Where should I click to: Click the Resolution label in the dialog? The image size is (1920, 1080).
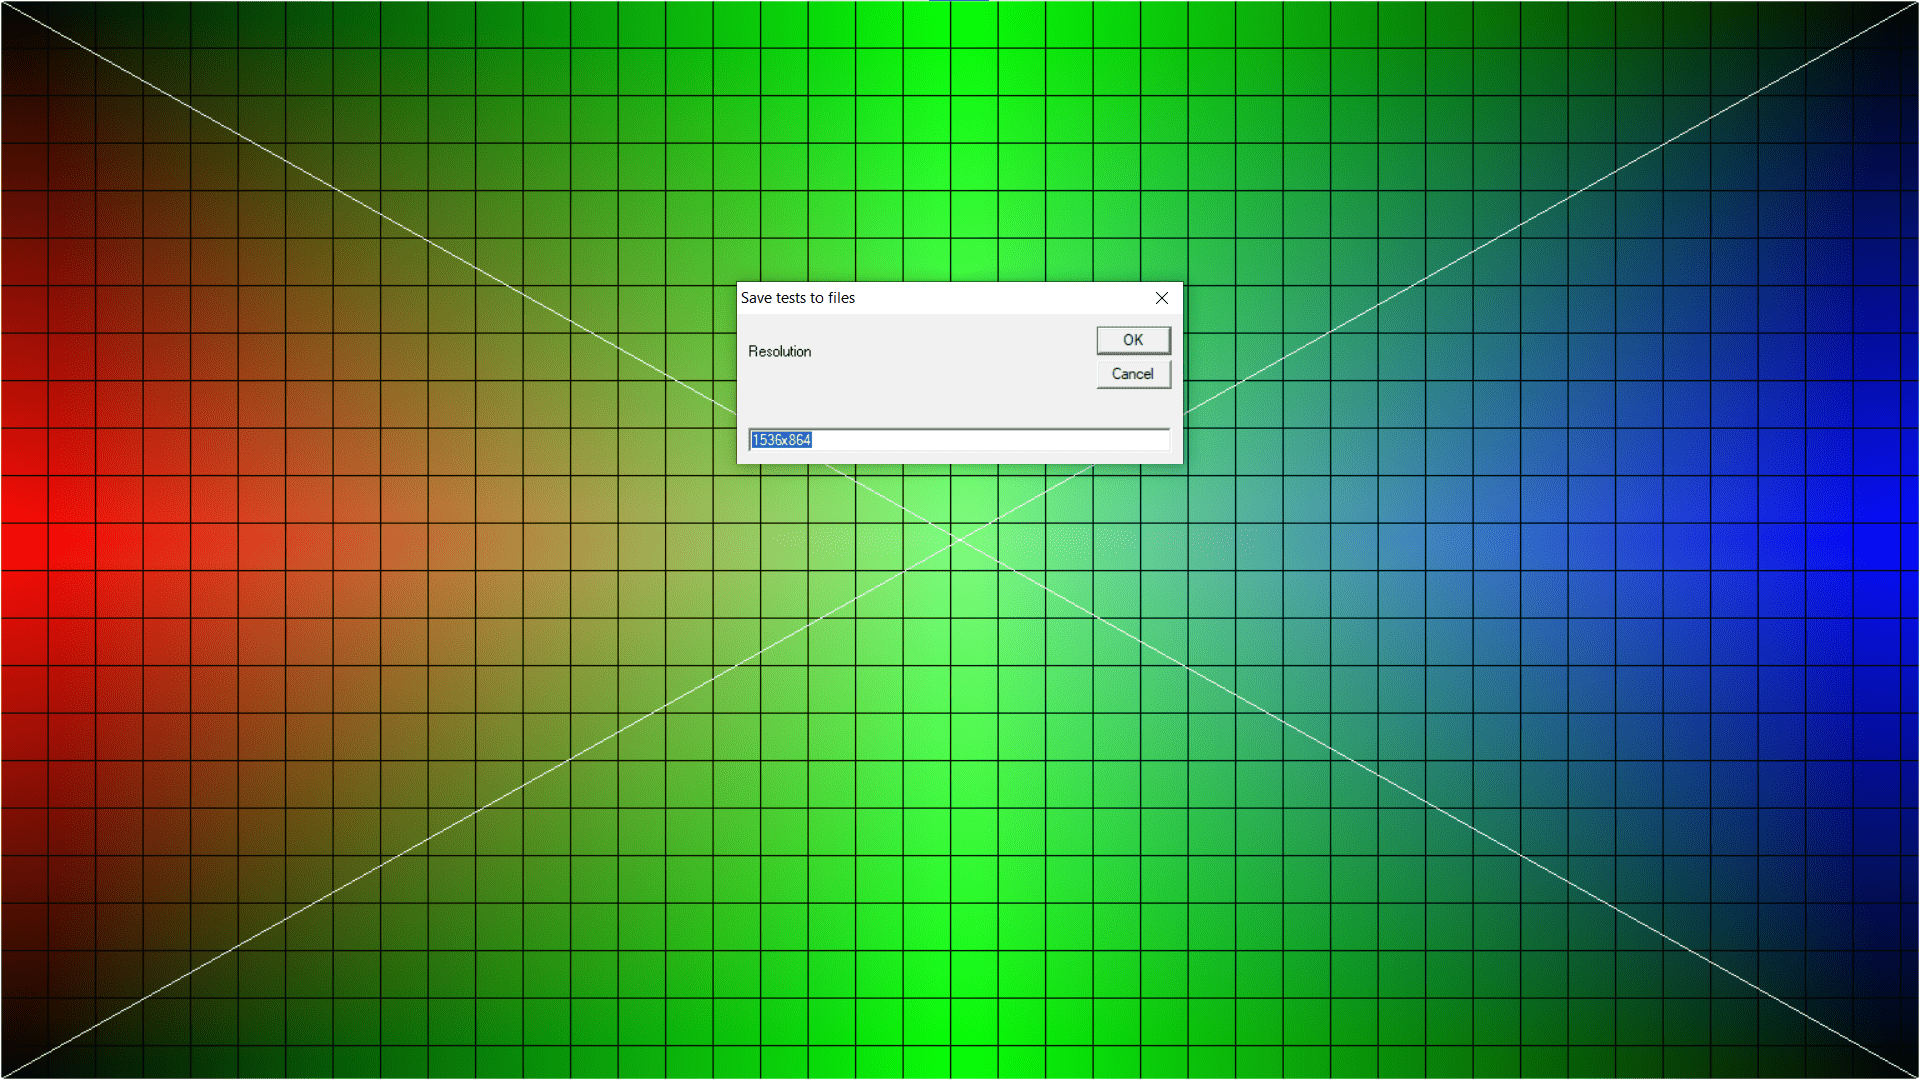pos(779,352)
